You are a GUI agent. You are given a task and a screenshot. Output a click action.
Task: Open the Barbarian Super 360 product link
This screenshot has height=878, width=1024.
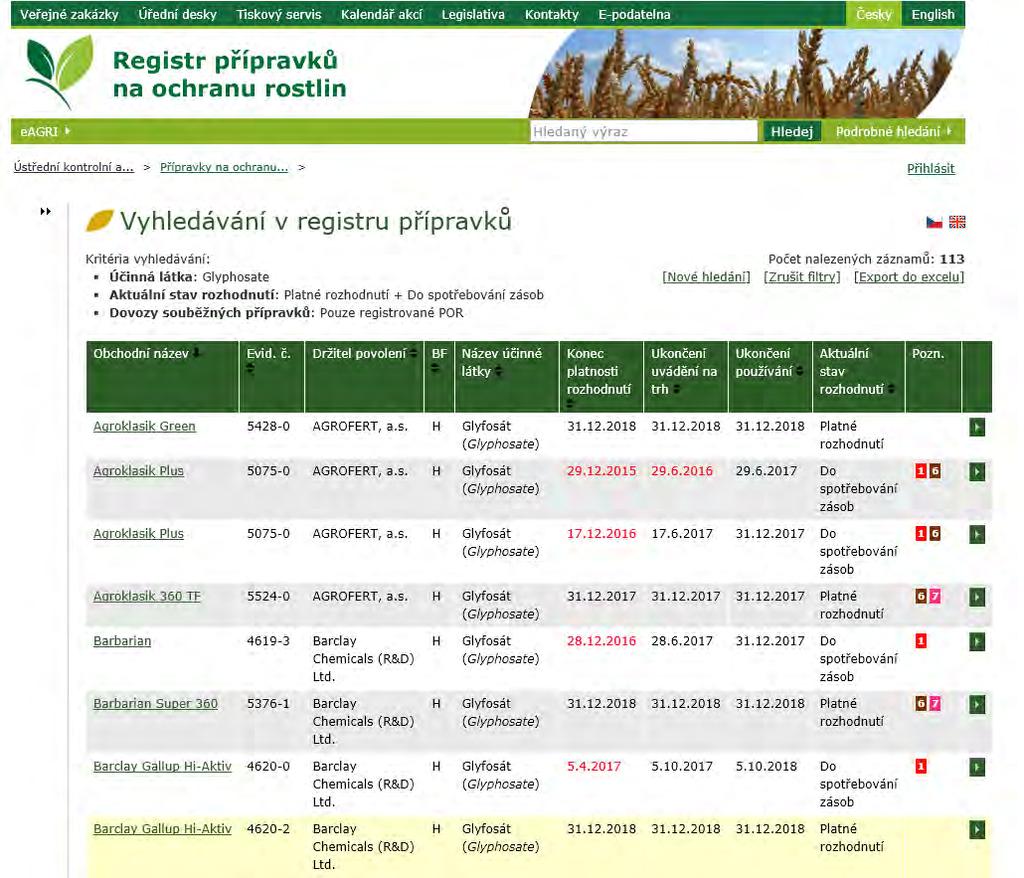click(155, 704)
